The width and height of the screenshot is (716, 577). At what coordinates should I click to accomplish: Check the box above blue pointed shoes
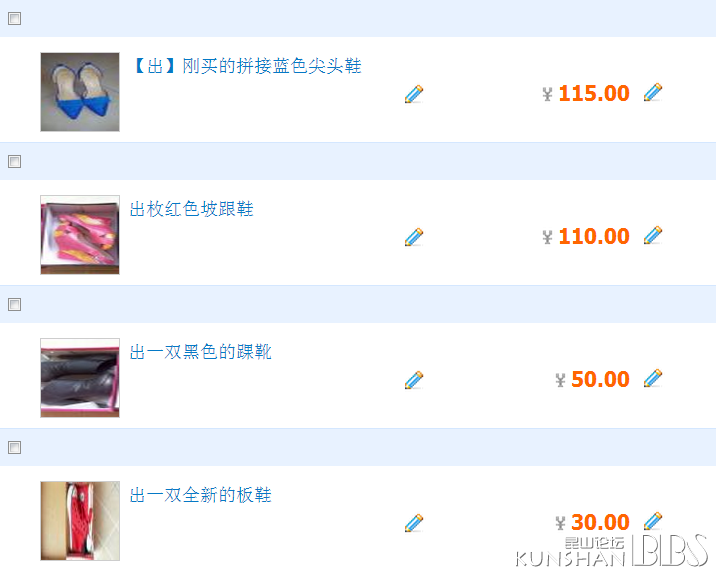click(x=15, y=19)
